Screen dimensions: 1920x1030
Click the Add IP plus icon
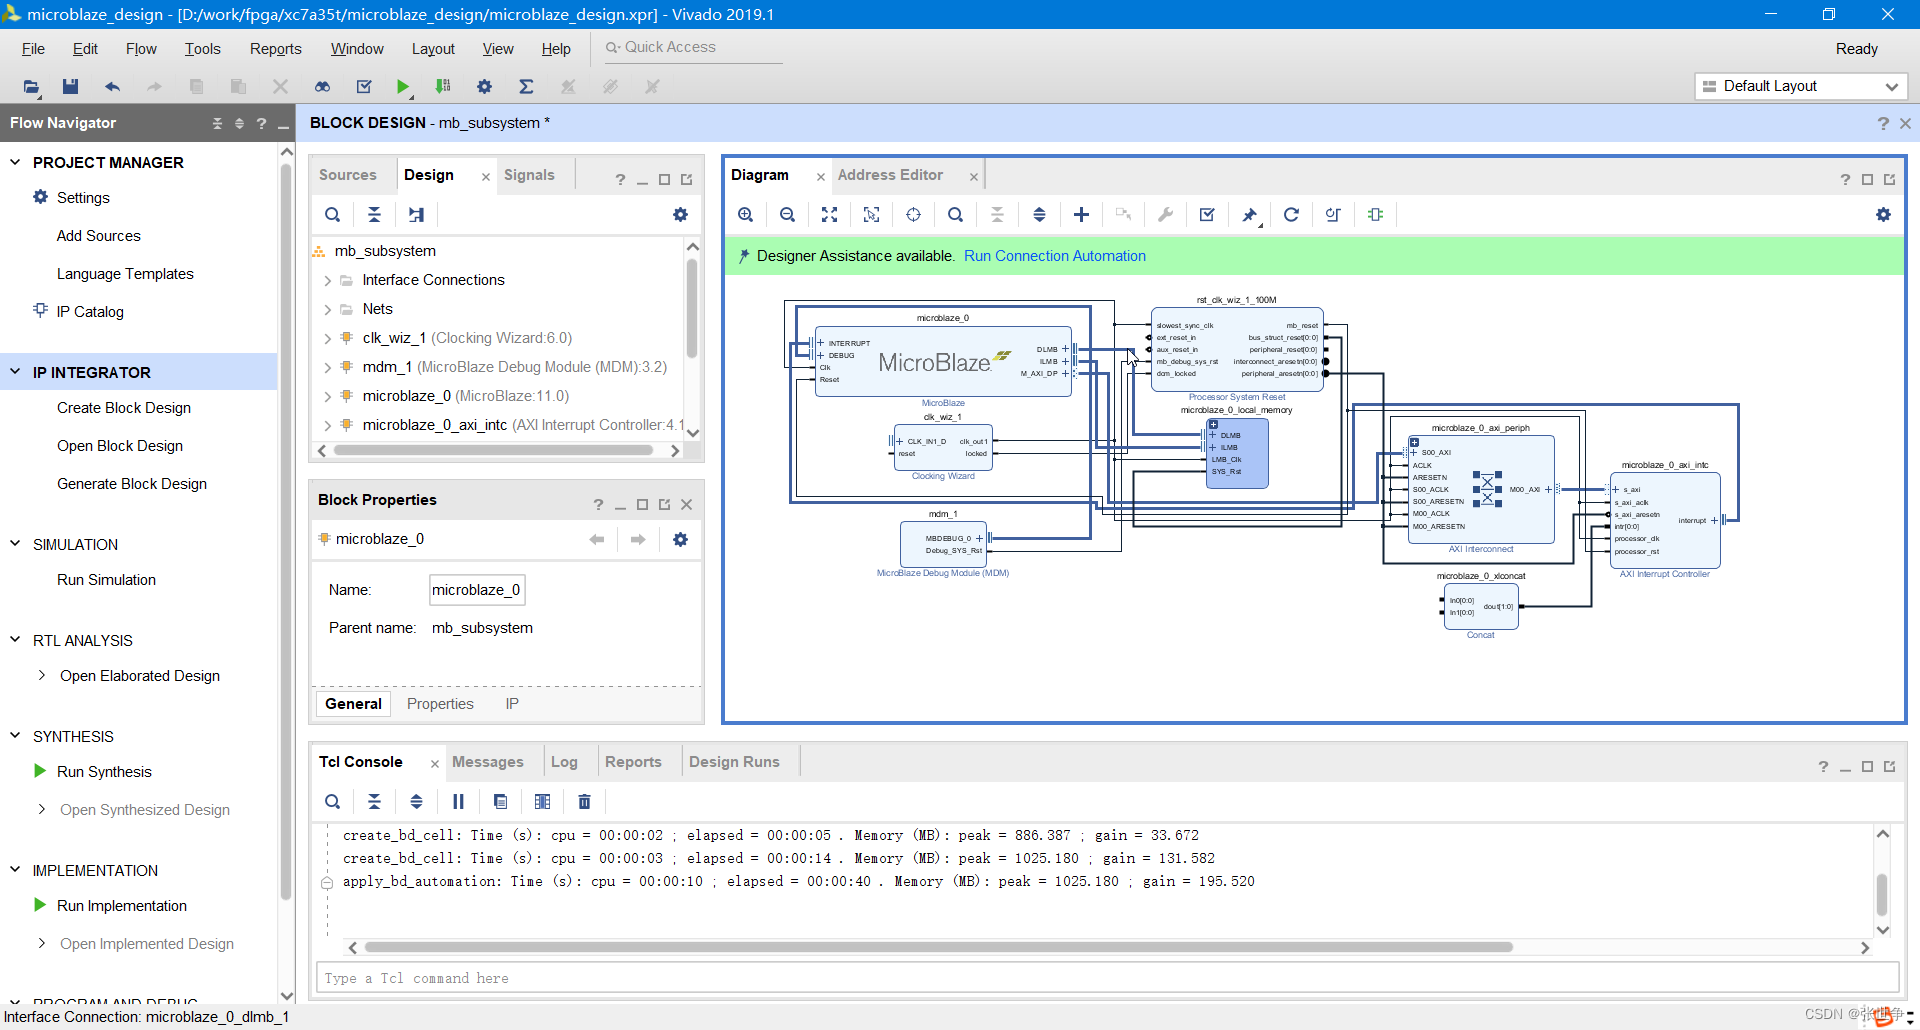click(x=1081, y=214)
